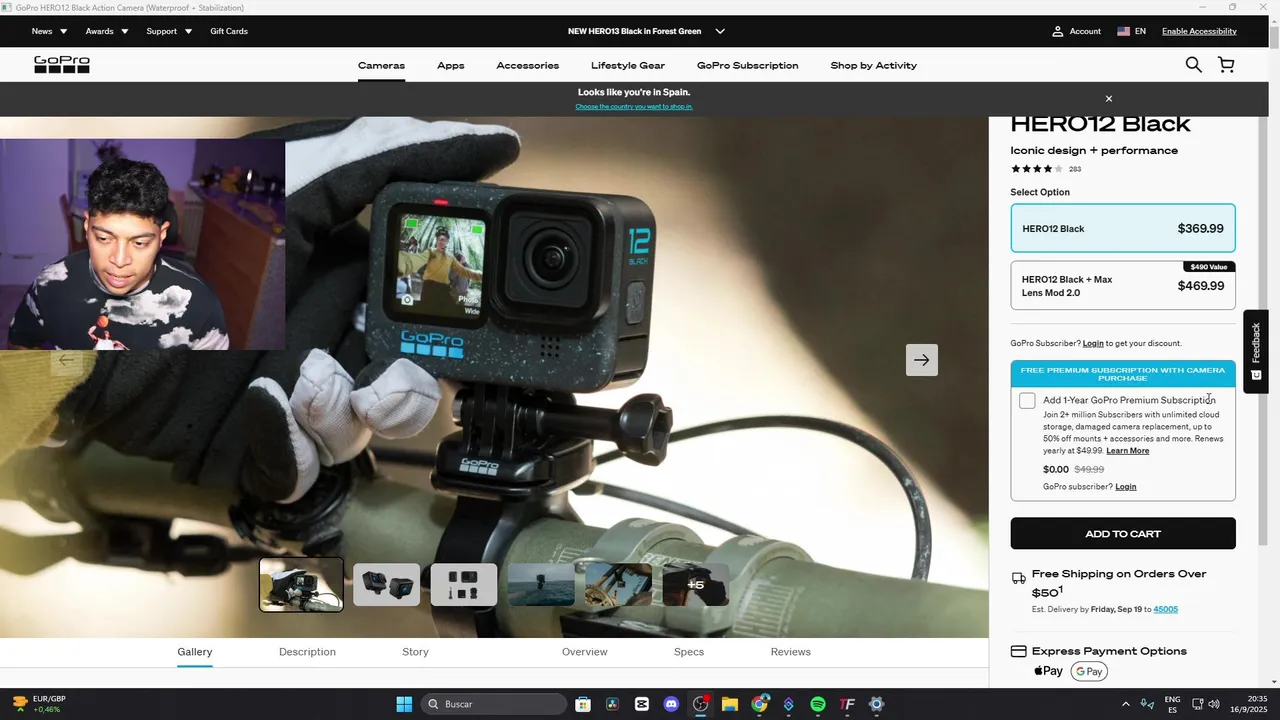Open DaVinci Resolve from taskbar
The image size is (1280, 720).
612,704
